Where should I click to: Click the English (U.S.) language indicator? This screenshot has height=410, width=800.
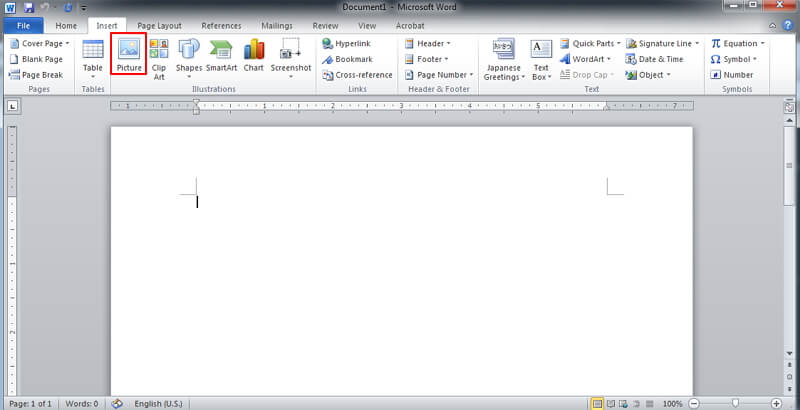(x=158, y=403)
